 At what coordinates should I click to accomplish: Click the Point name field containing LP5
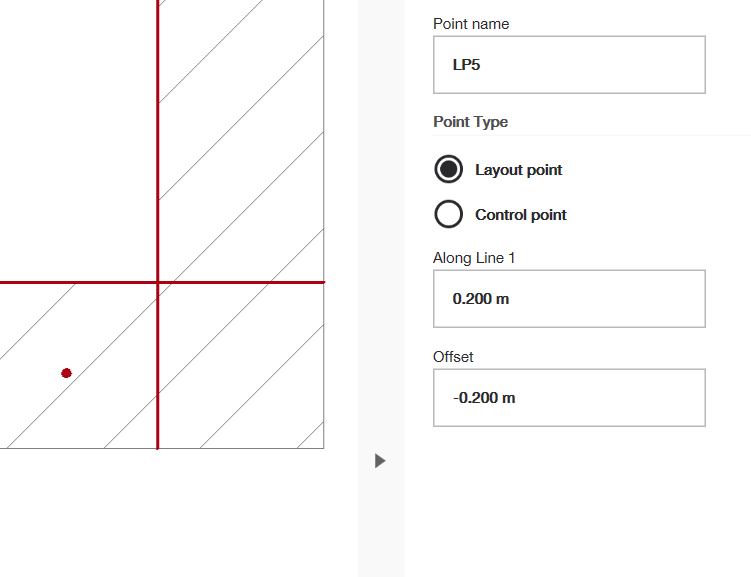569,65
